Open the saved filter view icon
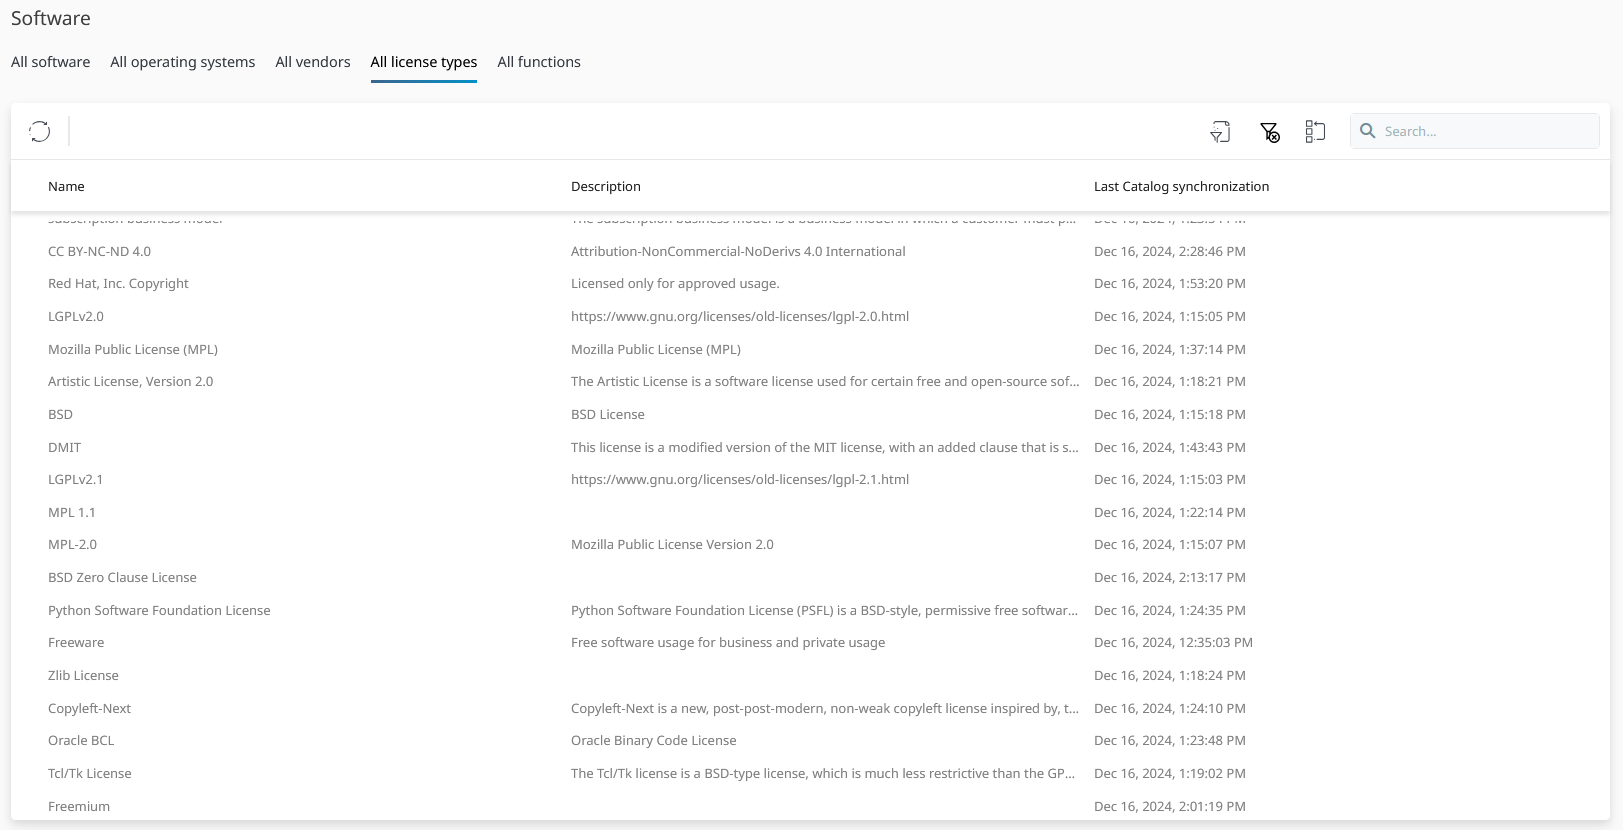1623x830 pixels. point(1220,132)
